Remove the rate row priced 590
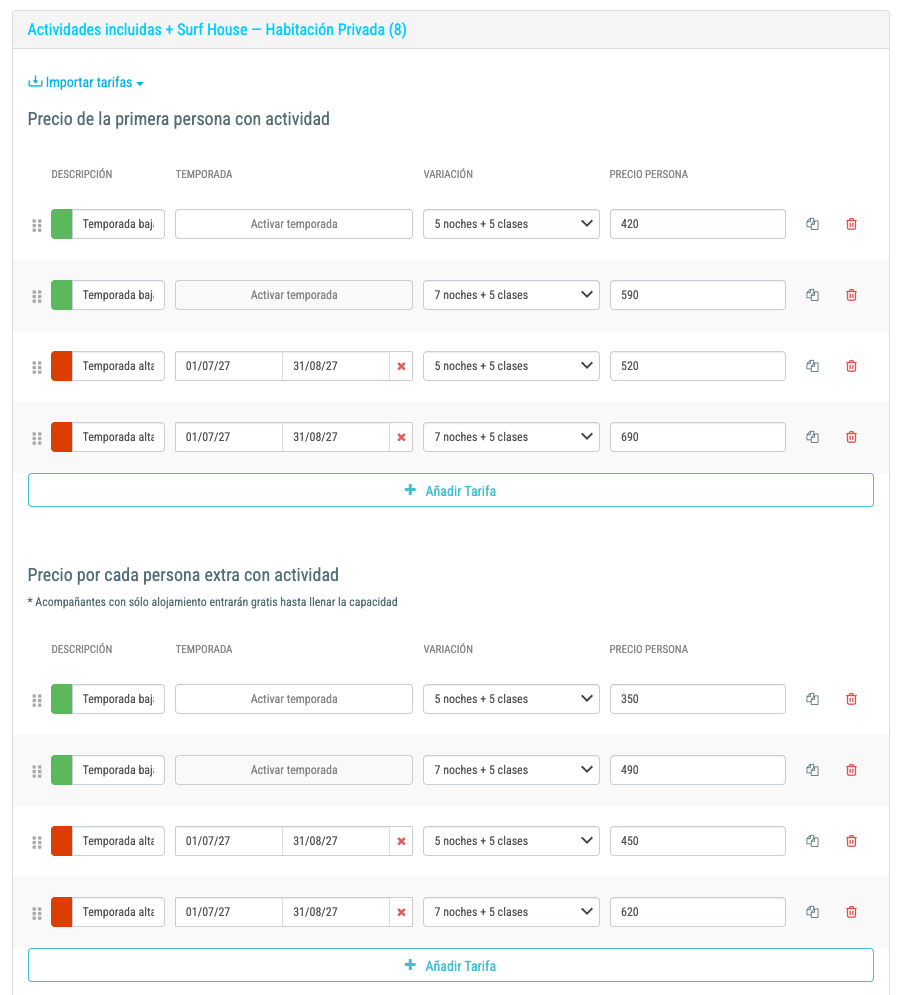 (x=852, y=295)
